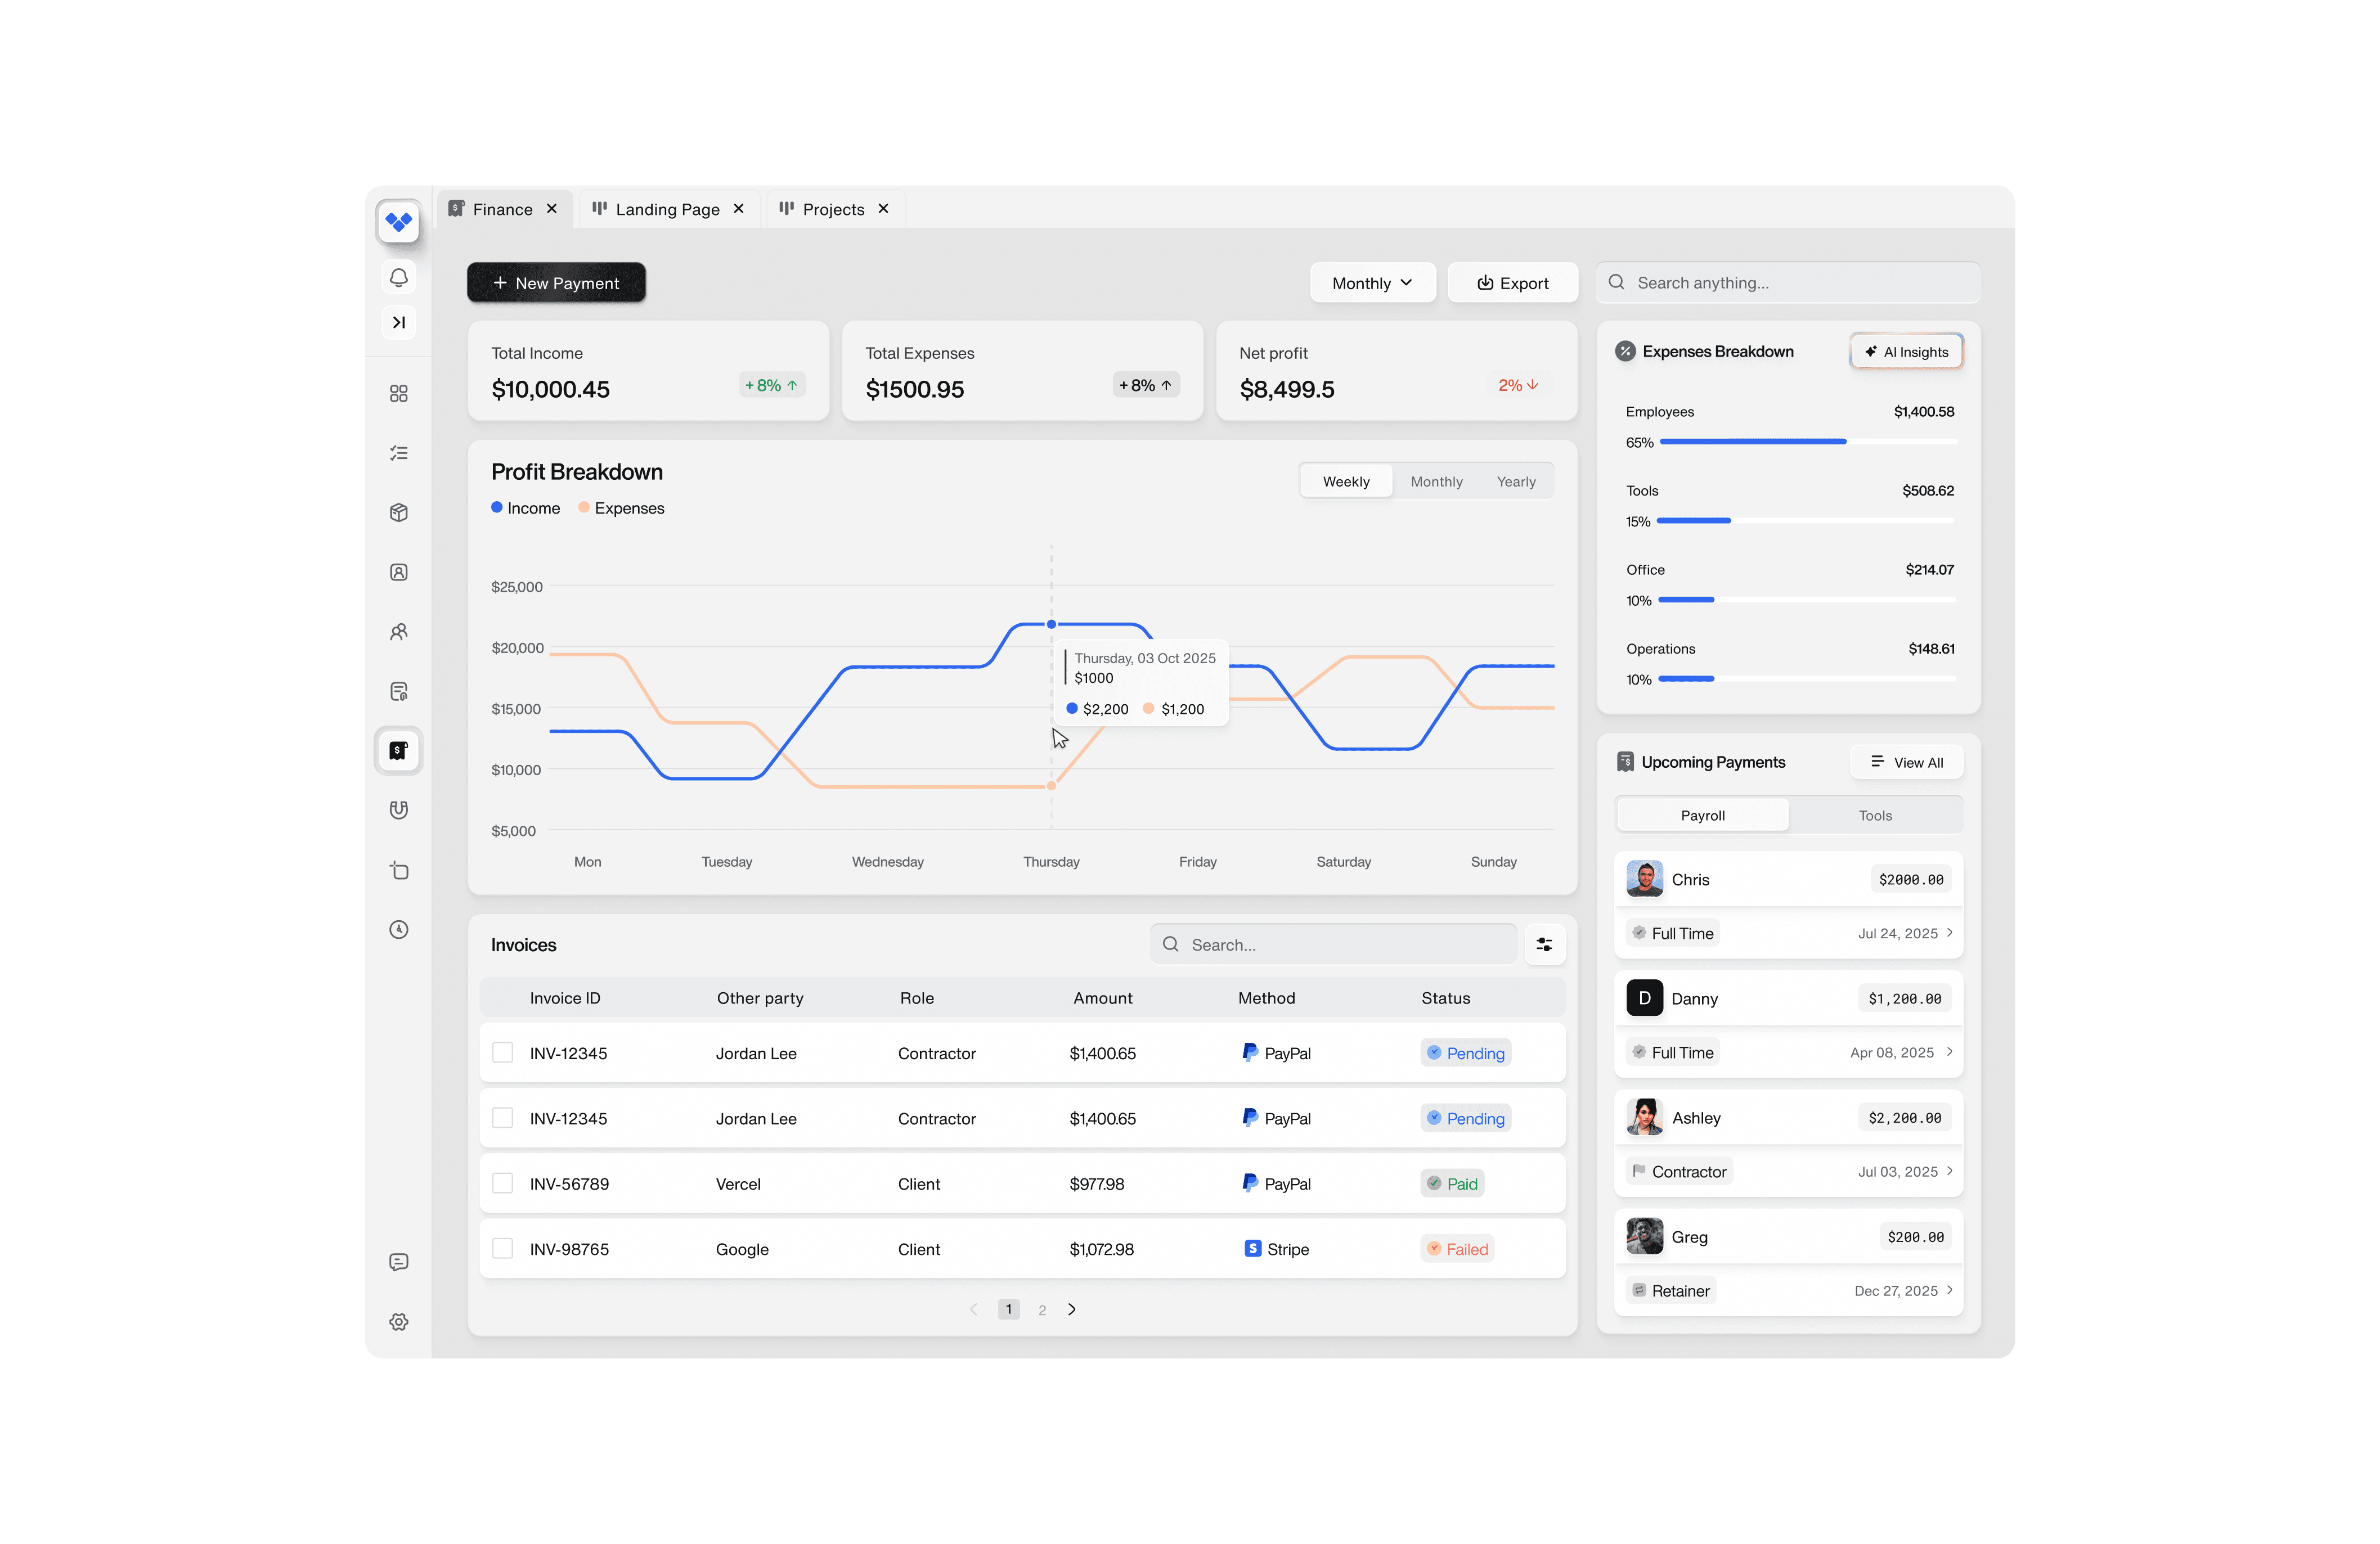The height and width of the screenshot is (1544, 2380).
Task: Select the Yearly profit breakdown tab
Action: point(1515,481)
